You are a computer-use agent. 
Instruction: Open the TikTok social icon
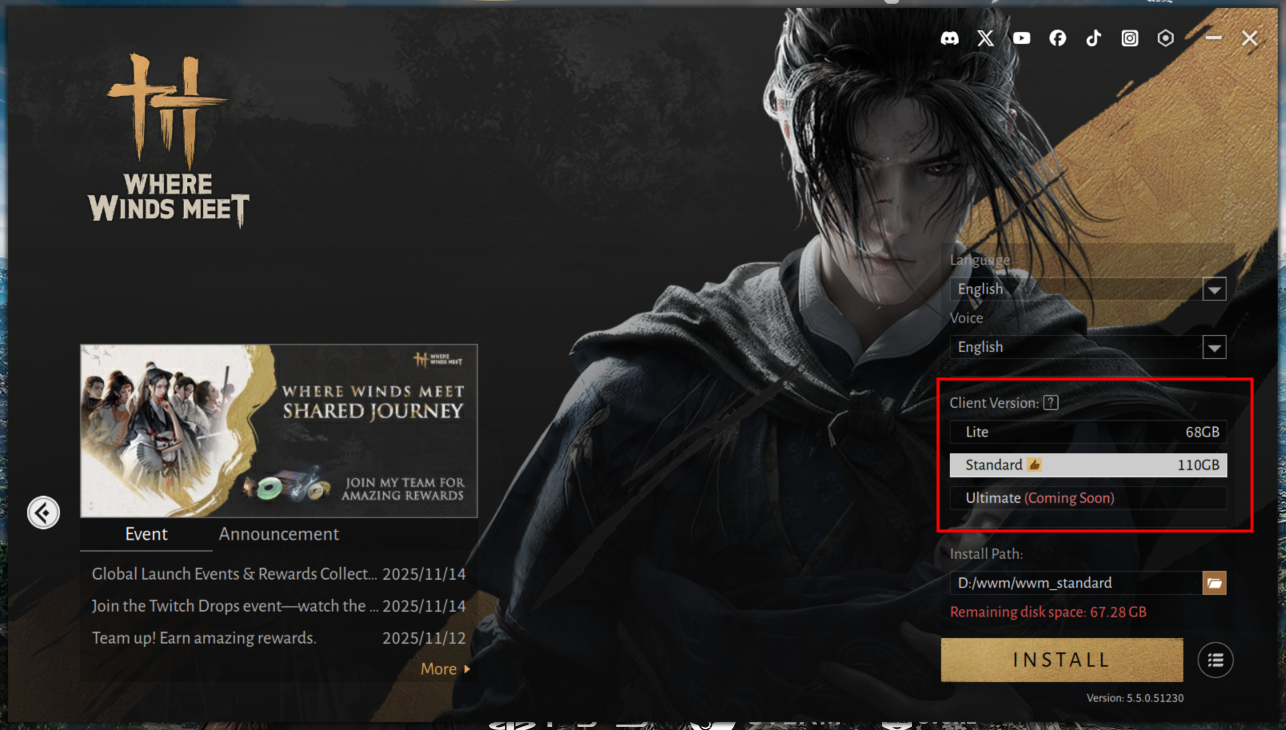(x=1093, y=38)
